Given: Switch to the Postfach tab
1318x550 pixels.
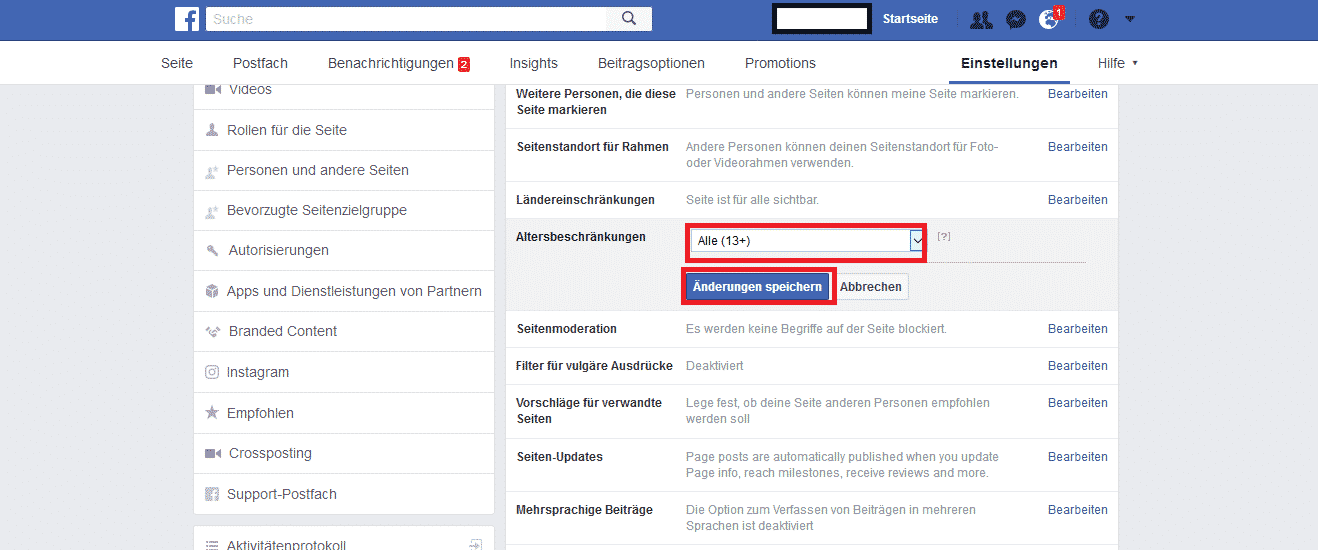Looking at the screenshot, I should 260,63.
